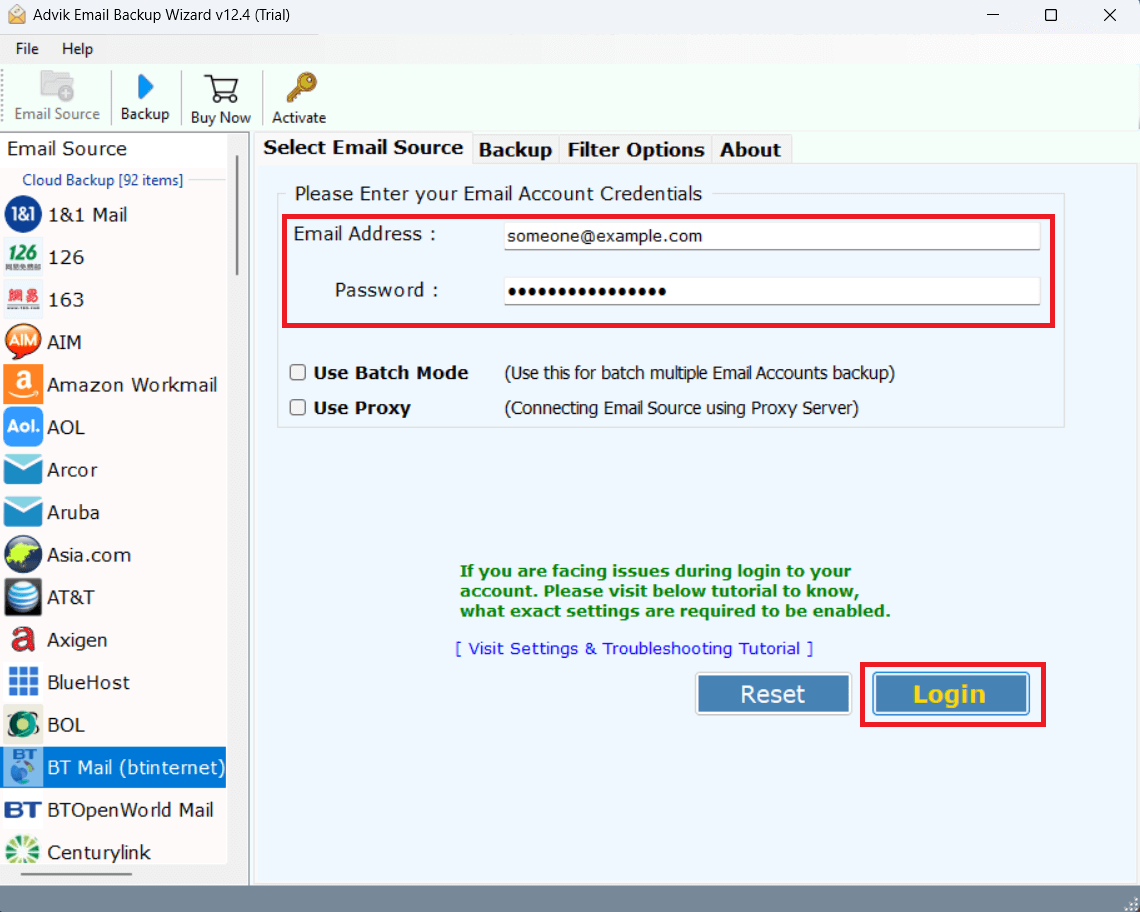Select the Aruba envelope icon
Viewport: 1140px width, 912px height.
tap(23, 512)
